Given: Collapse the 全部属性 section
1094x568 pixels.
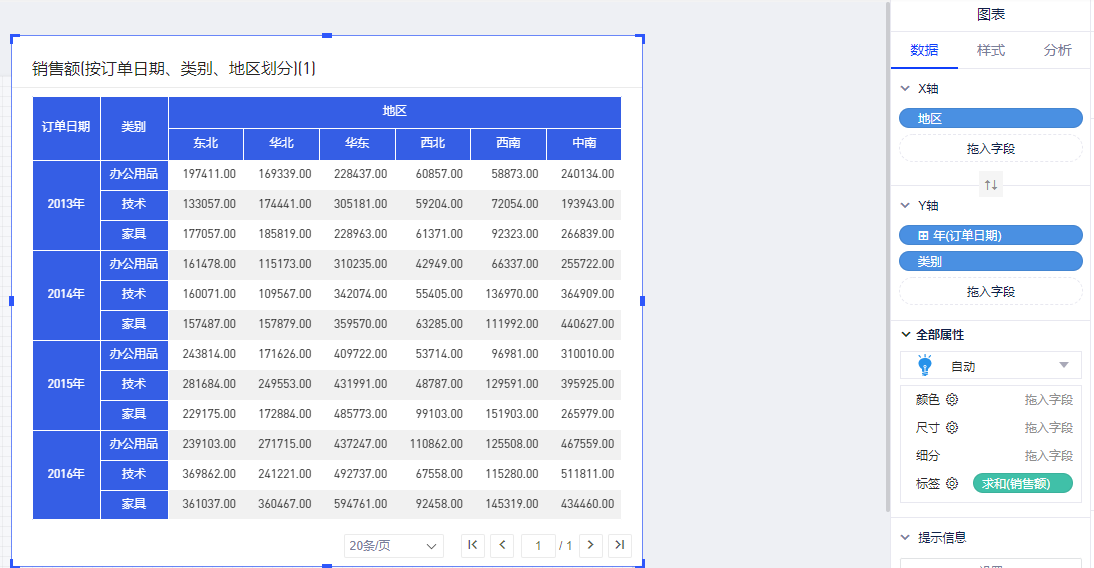Looking at the screenshot, I should [x=906, y=335].
